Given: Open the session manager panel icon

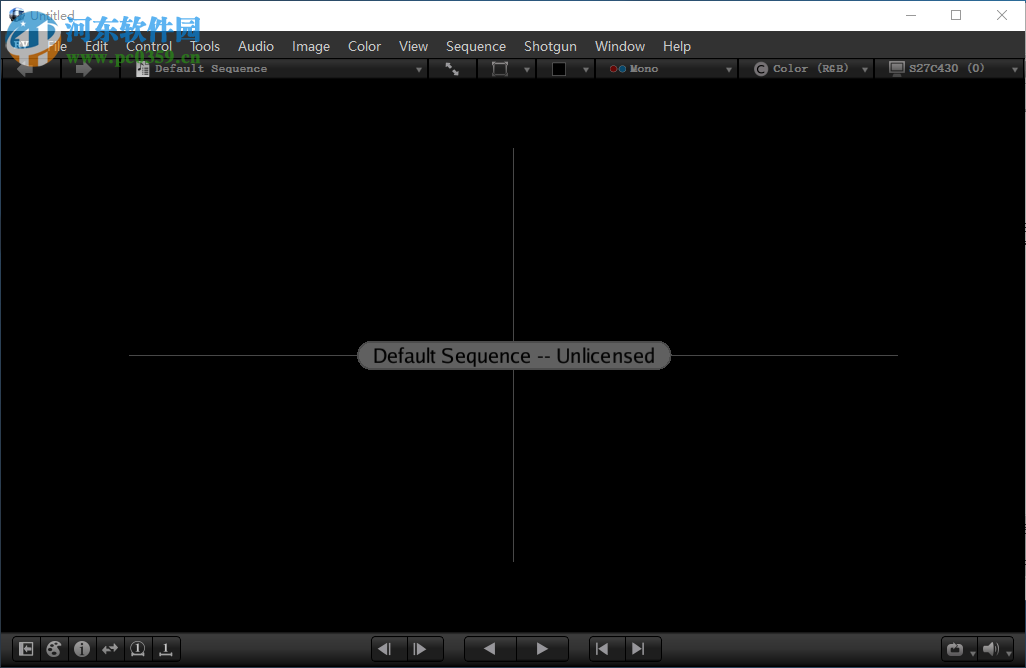Looking at the screenshot, I should 27,649.
